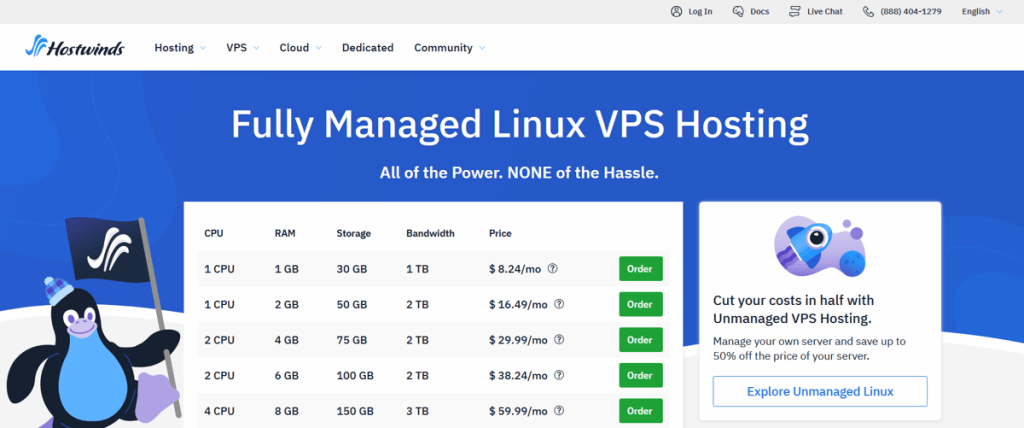Screen dimensions: 1024x428
Task: Click the help icon next to $29.99/mo
Action: pyautogui.click(x=559, y=340)
